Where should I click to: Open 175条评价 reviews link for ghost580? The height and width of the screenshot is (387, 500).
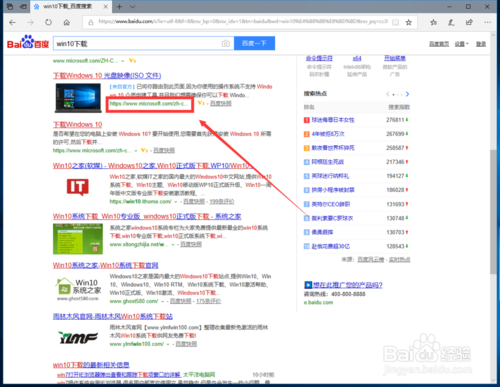click(208, 301)
